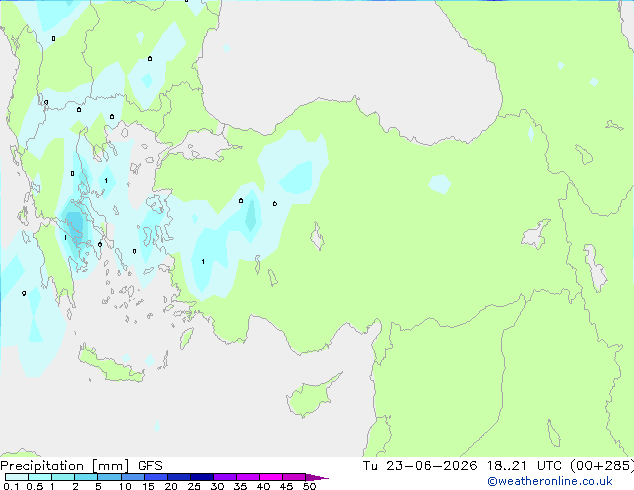
Task: Click the '0.1' legend scale value
Action: [11, 486]
